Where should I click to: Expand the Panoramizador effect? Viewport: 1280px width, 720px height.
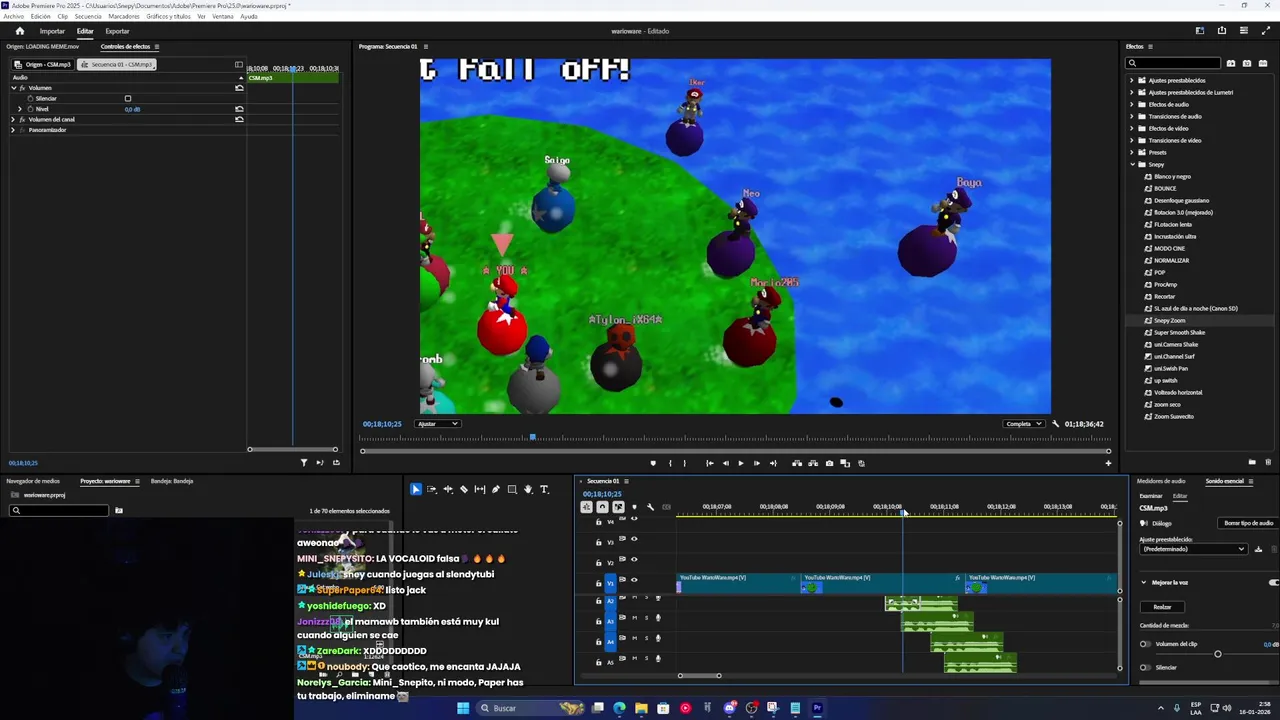click(x=13, y=130)
